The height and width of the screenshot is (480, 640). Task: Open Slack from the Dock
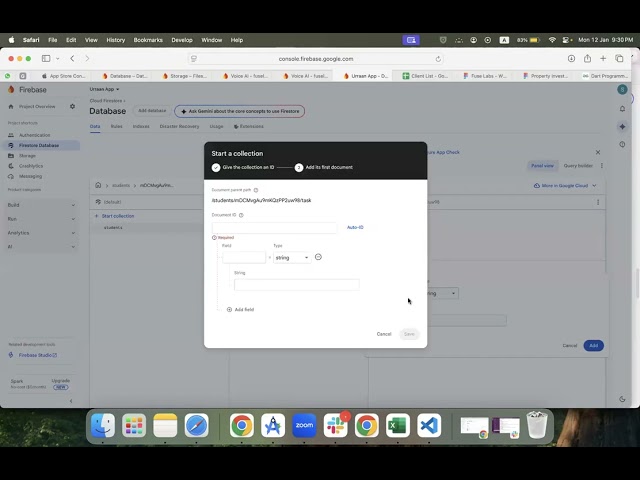(x=336, y=425)
